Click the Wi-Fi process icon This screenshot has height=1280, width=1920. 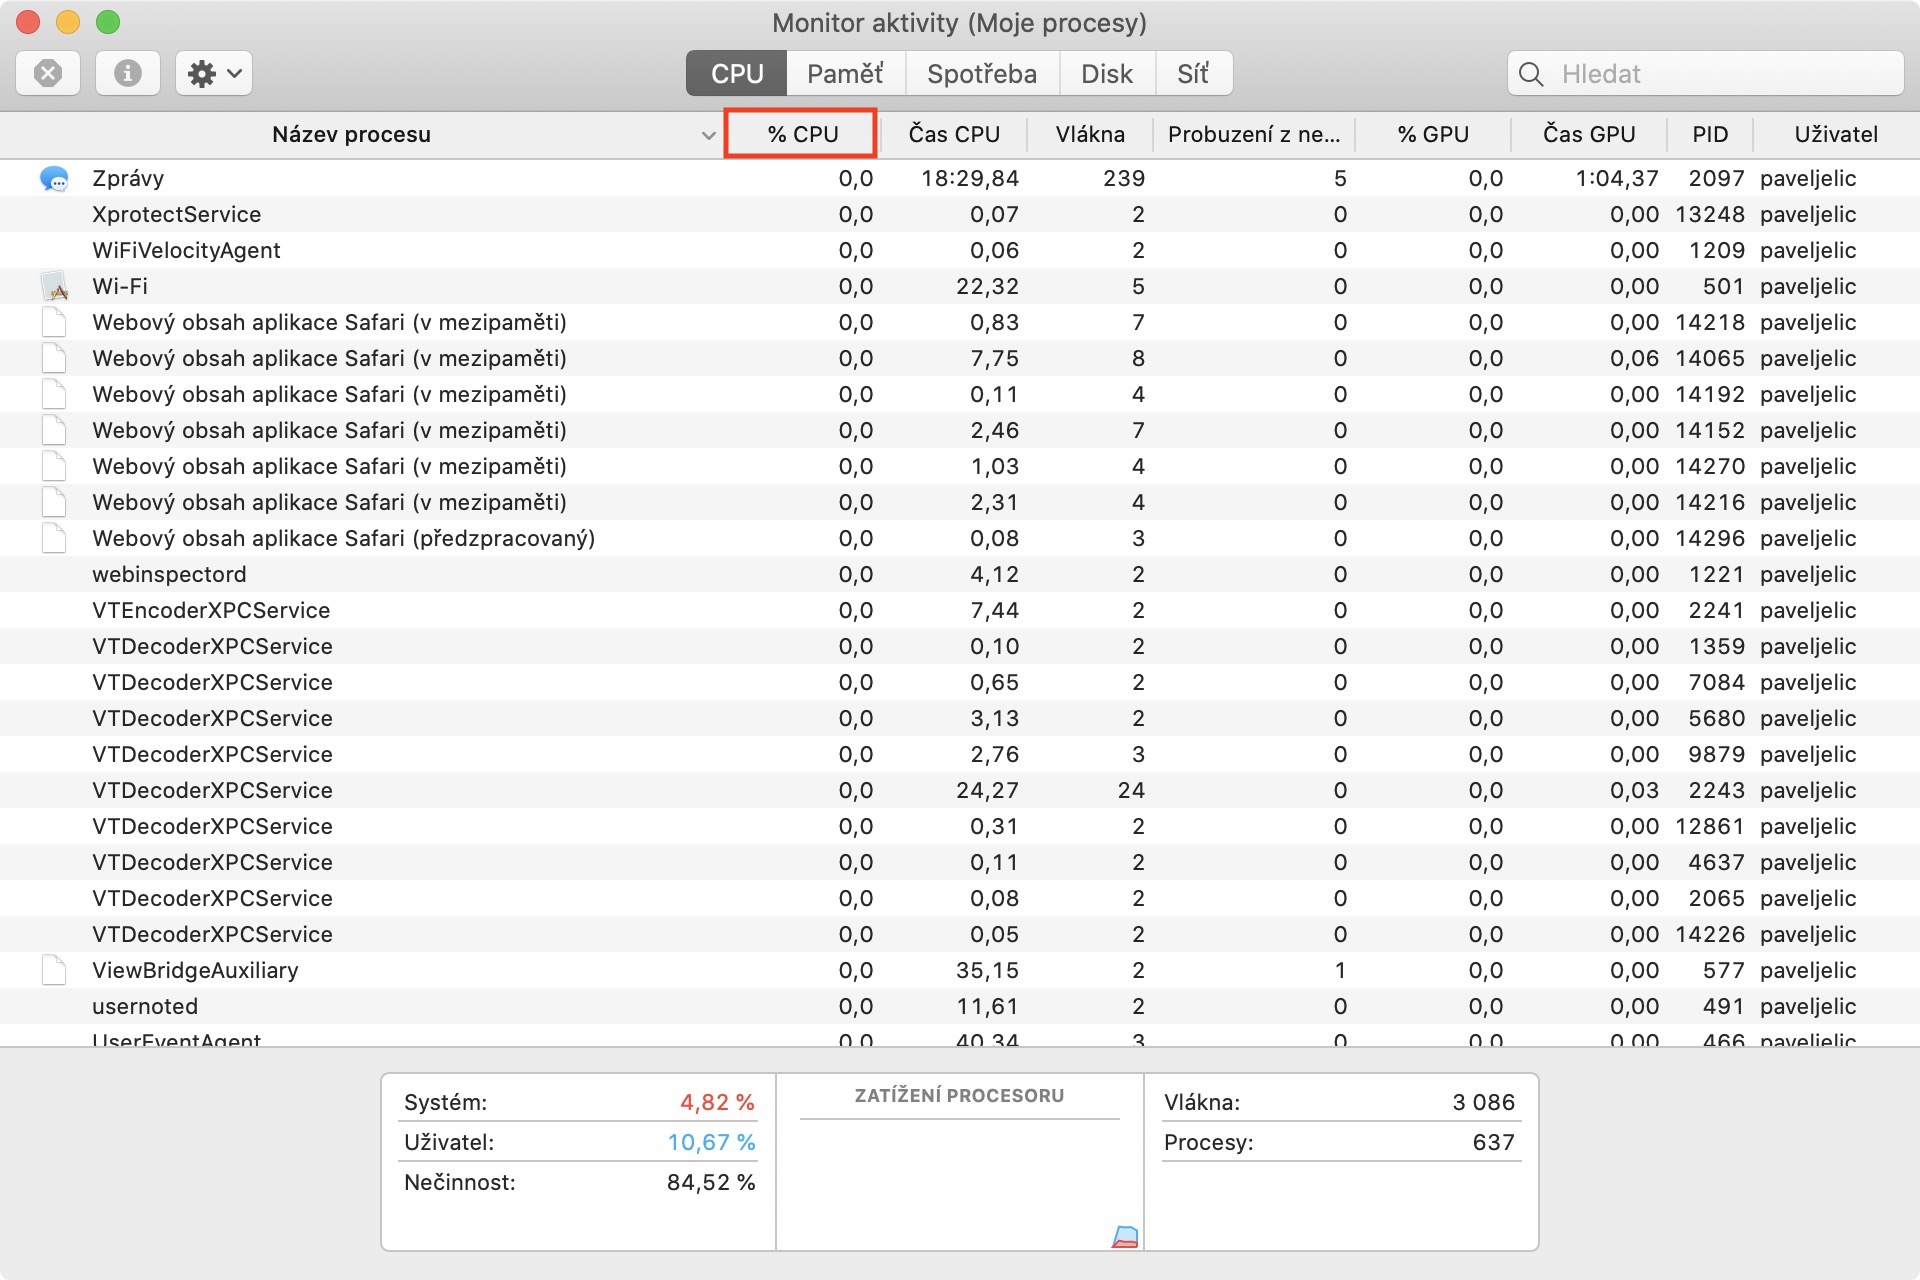(54, 287)
